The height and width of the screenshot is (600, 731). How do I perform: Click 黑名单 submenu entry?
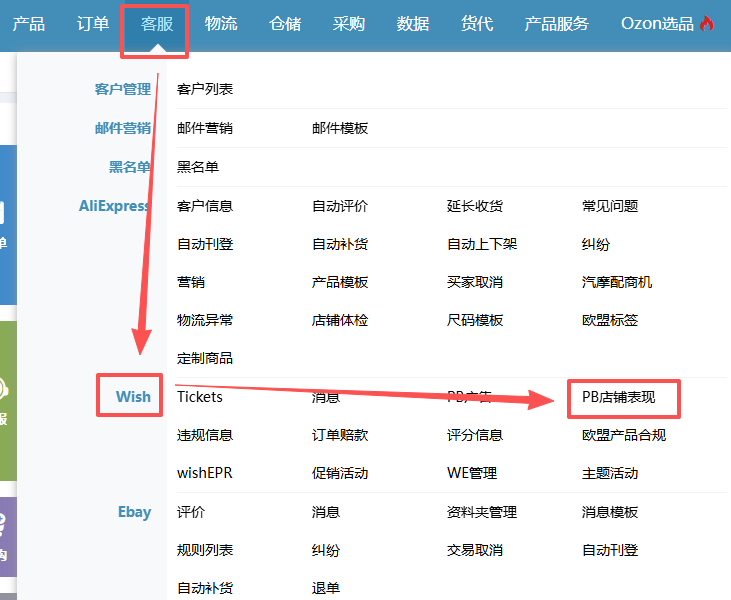pyautogui.click(x=198, y=167)
